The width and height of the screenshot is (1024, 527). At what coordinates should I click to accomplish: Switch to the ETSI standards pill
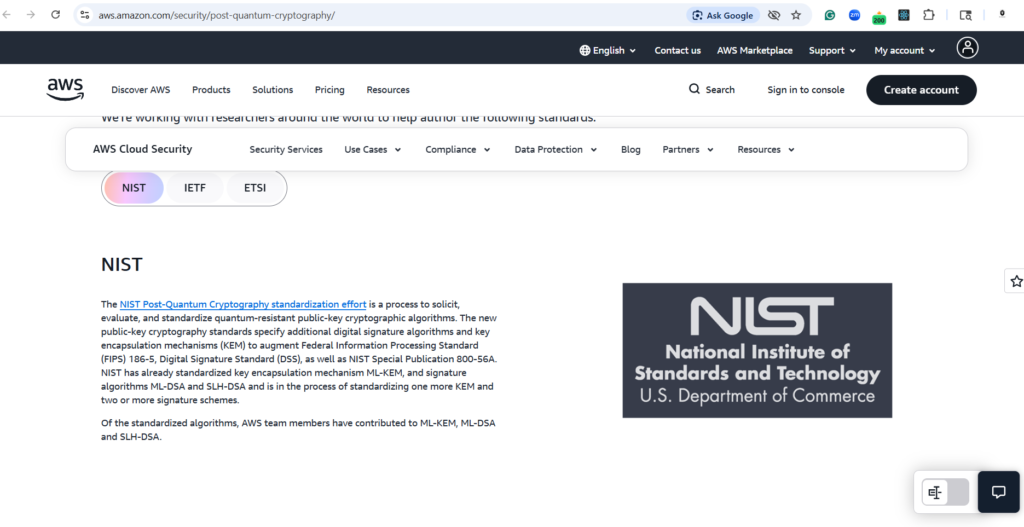click(x=255, y=187)
